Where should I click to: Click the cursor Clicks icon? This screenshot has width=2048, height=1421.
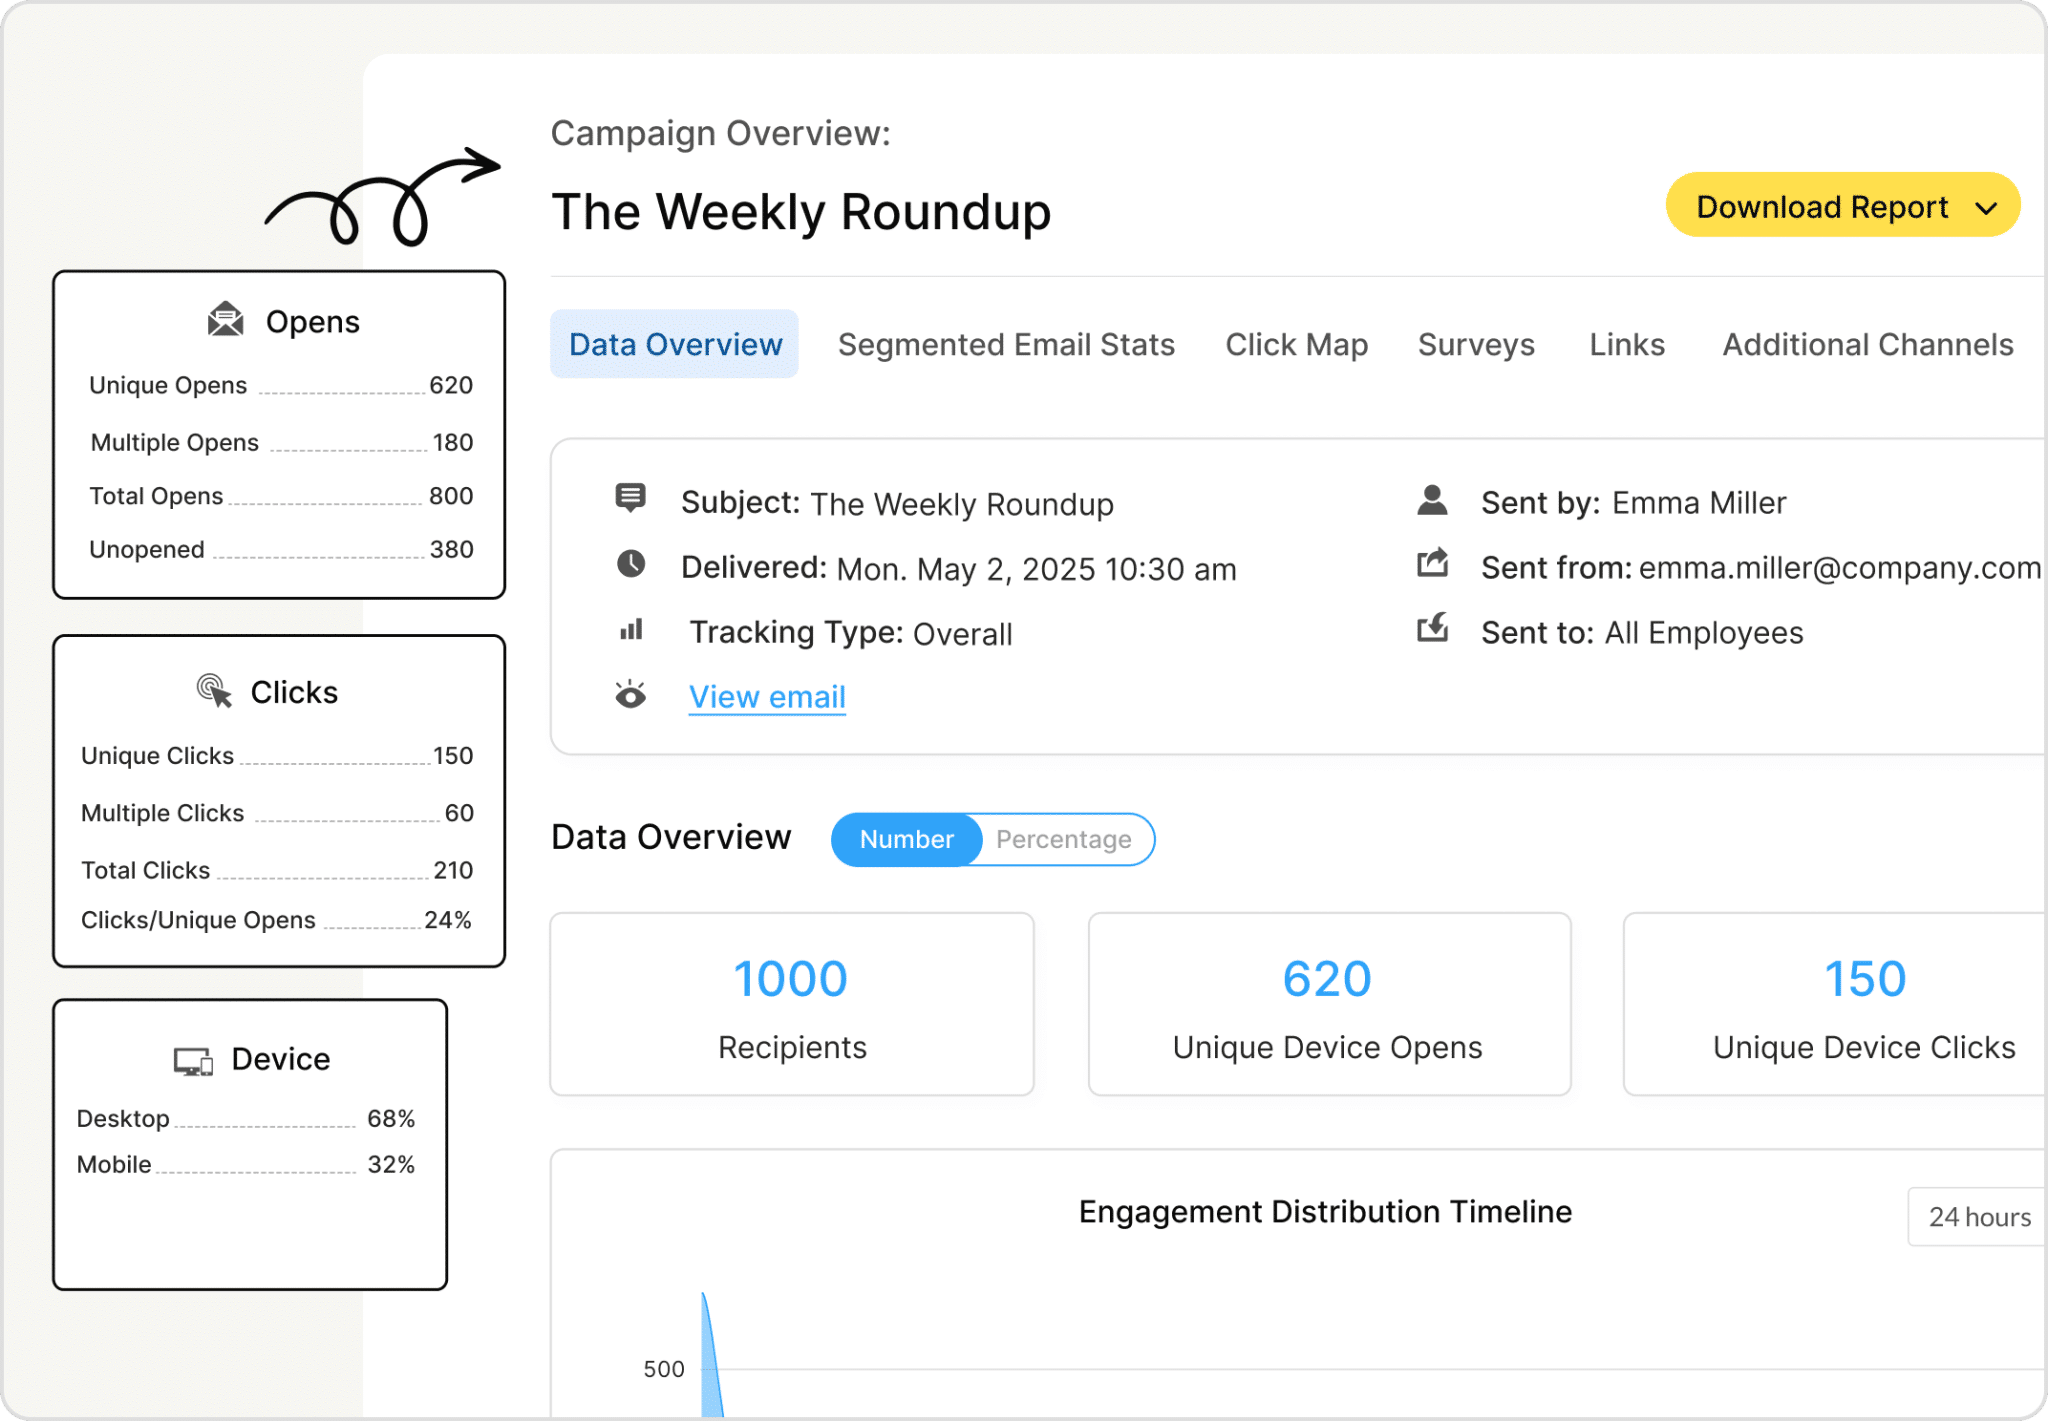tap(214, 691)
